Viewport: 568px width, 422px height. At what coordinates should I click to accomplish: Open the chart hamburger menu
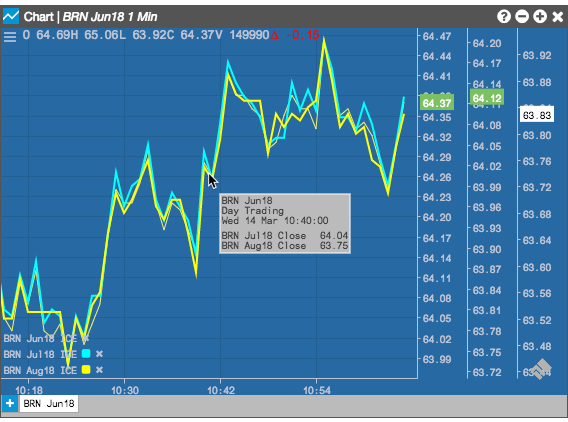coord(10,37)
